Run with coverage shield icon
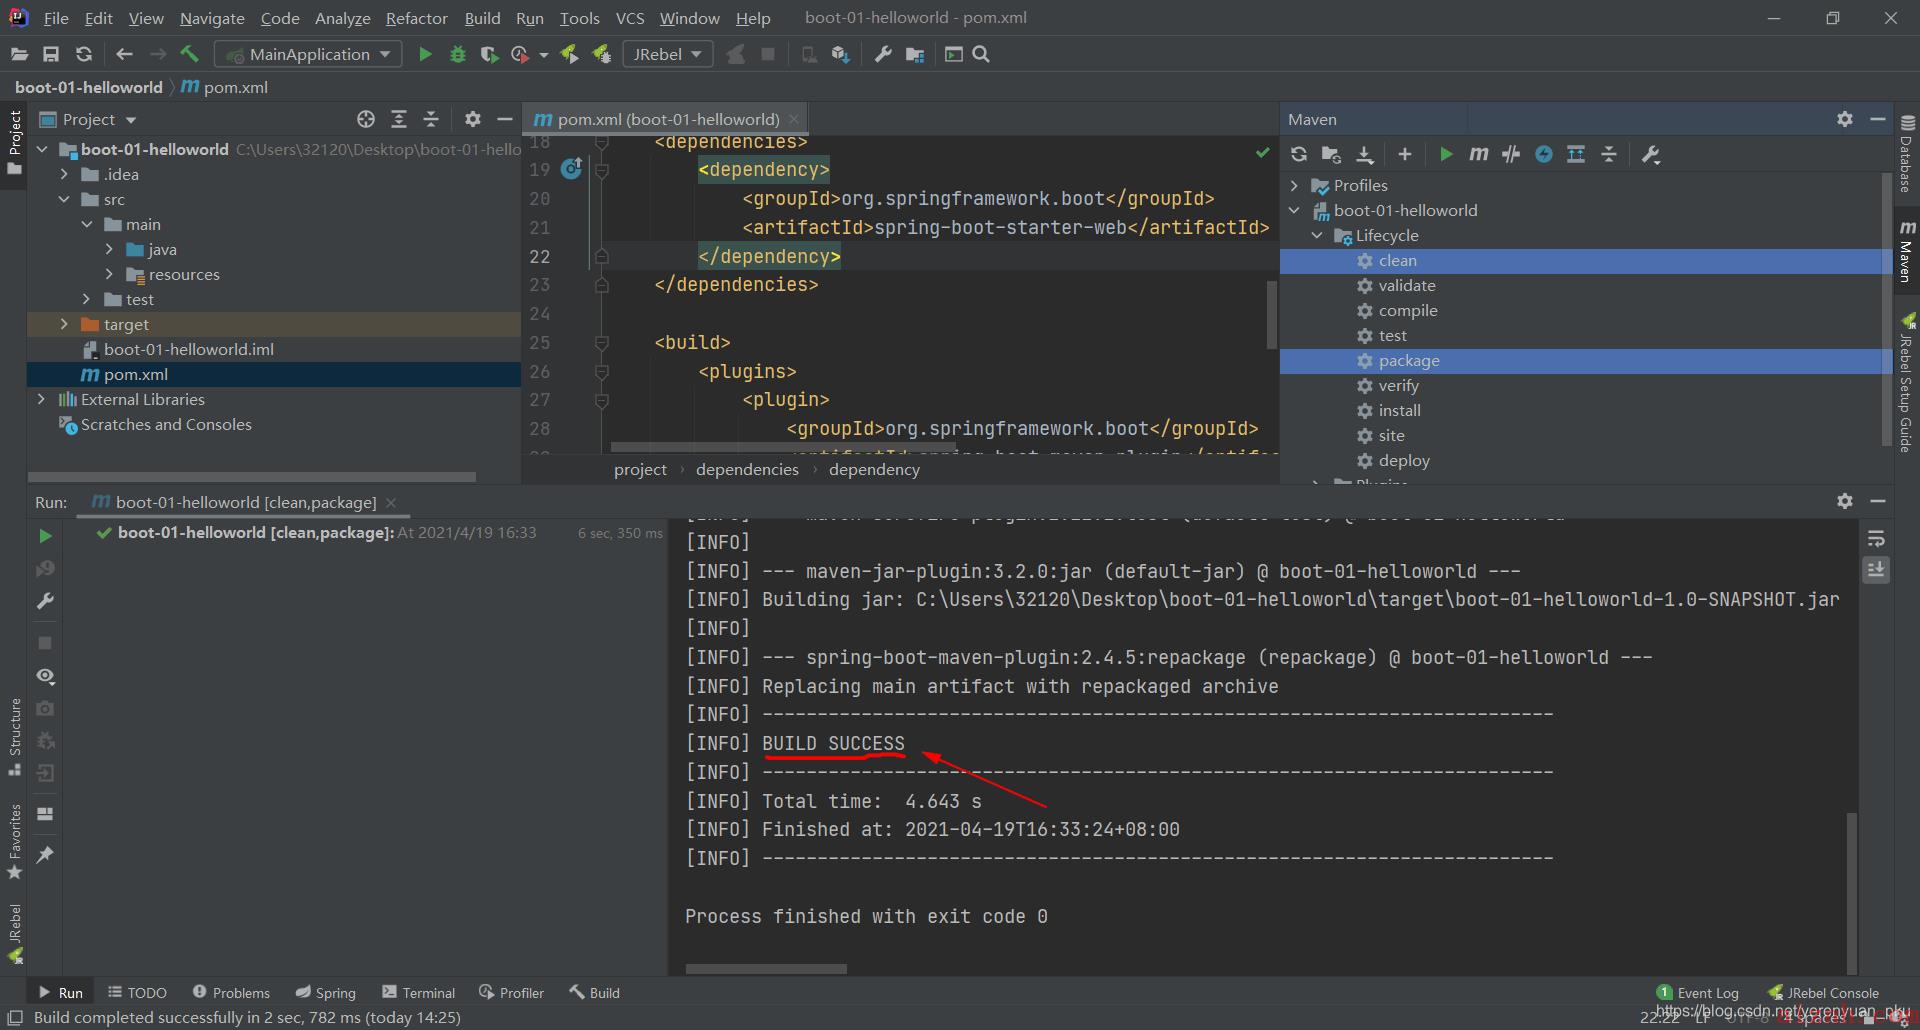Screen dimensions: 1920x1030 pos(489,54)
